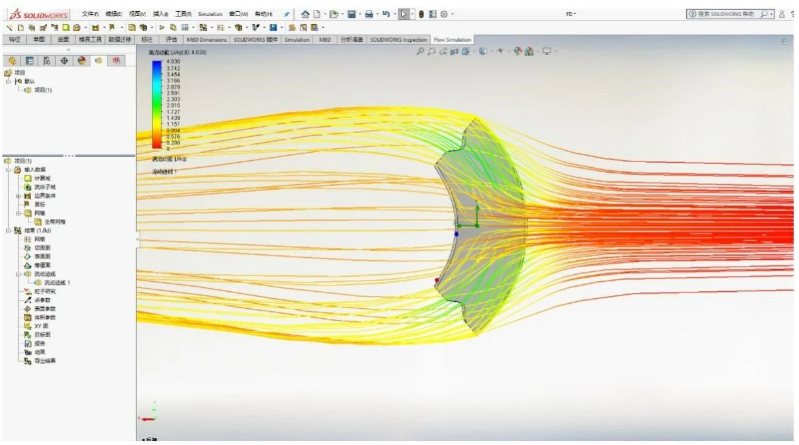
Task: Open the DisplayManager color ball tab
Action: pos(82,61)
